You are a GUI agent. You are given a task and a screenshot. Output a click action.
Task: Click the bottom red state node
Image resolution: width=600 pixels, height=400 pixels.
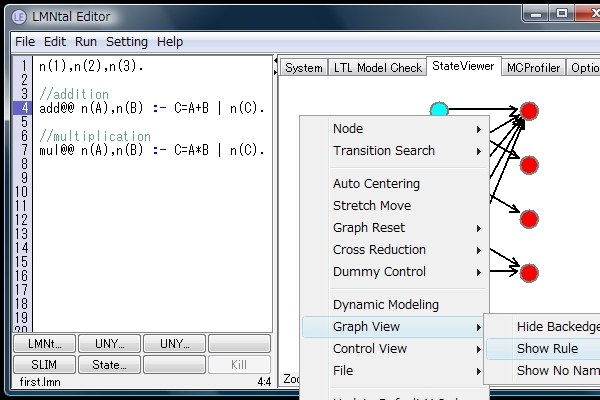pyautogui.click(x=530, y=272)
